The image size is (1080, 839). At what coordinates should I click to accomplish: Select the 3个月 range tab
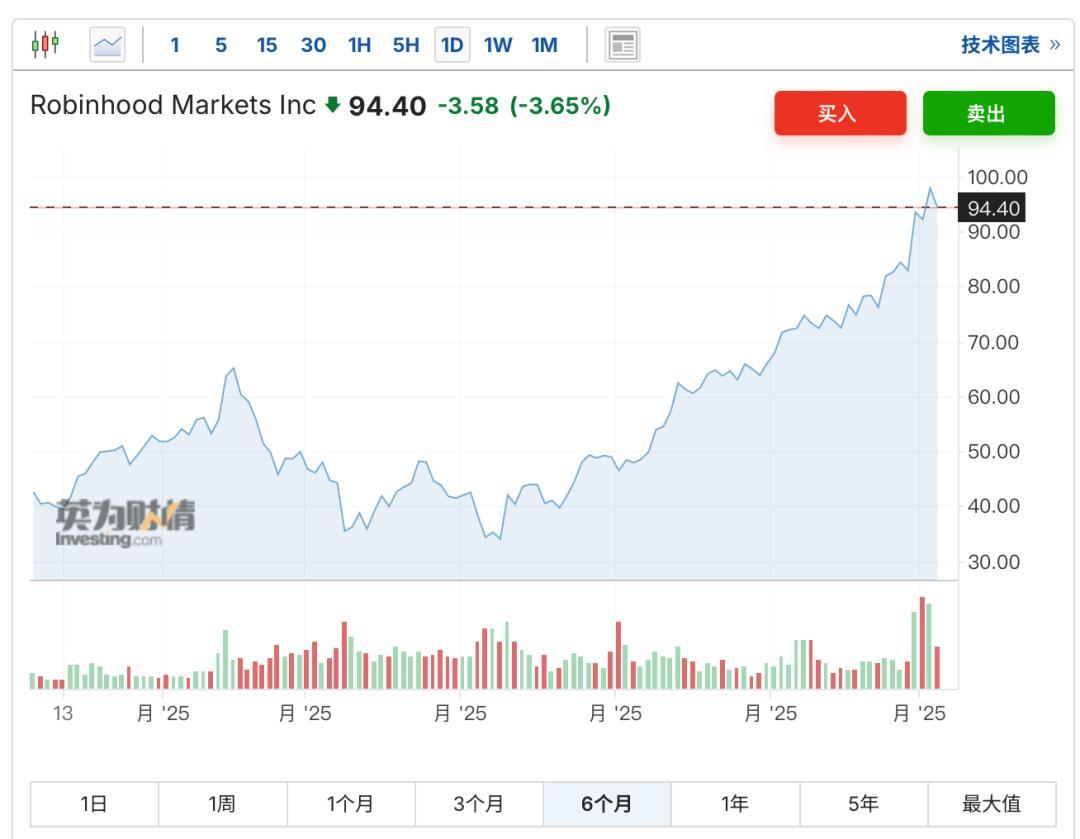(479, 804)
